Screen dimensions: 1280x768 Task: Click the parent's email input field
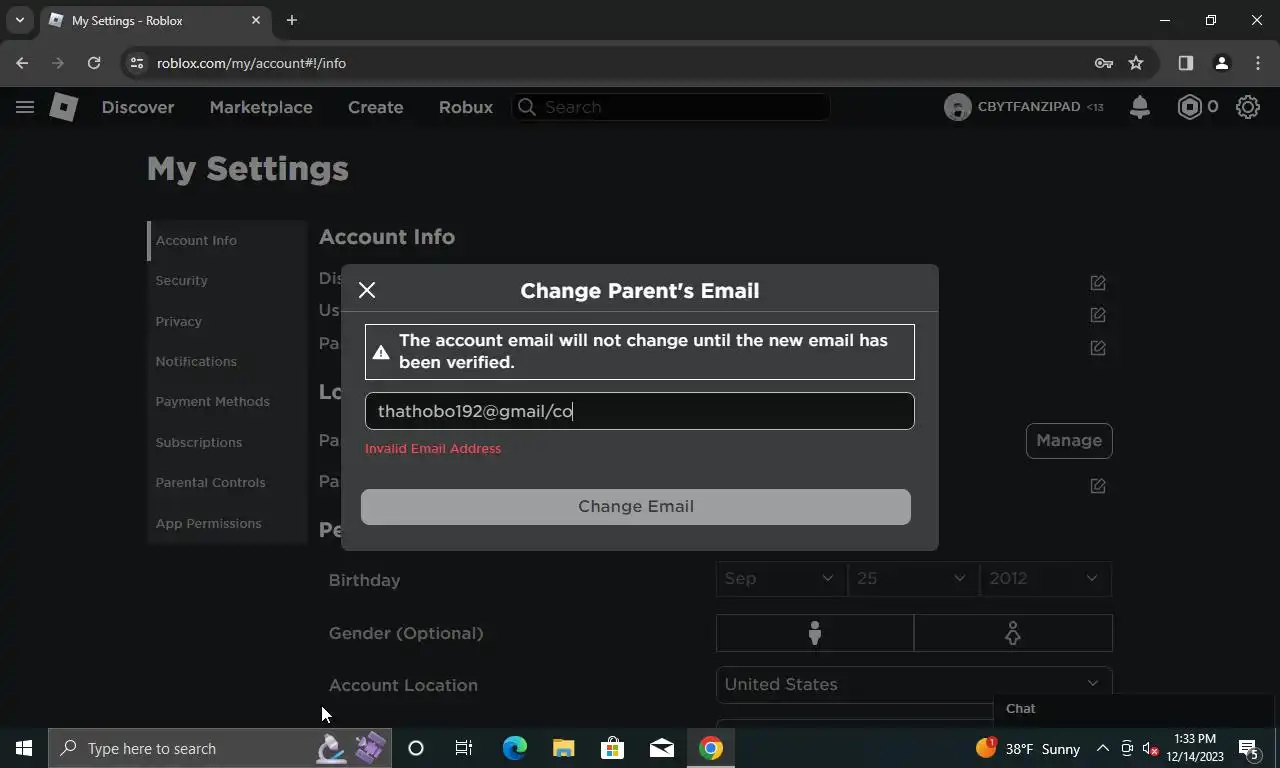640,411
